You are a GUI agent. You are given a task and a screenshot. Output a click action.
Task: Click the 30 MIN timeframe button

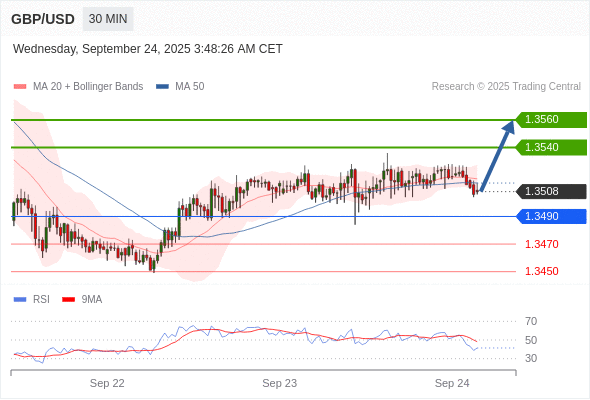tap(108, 19)
